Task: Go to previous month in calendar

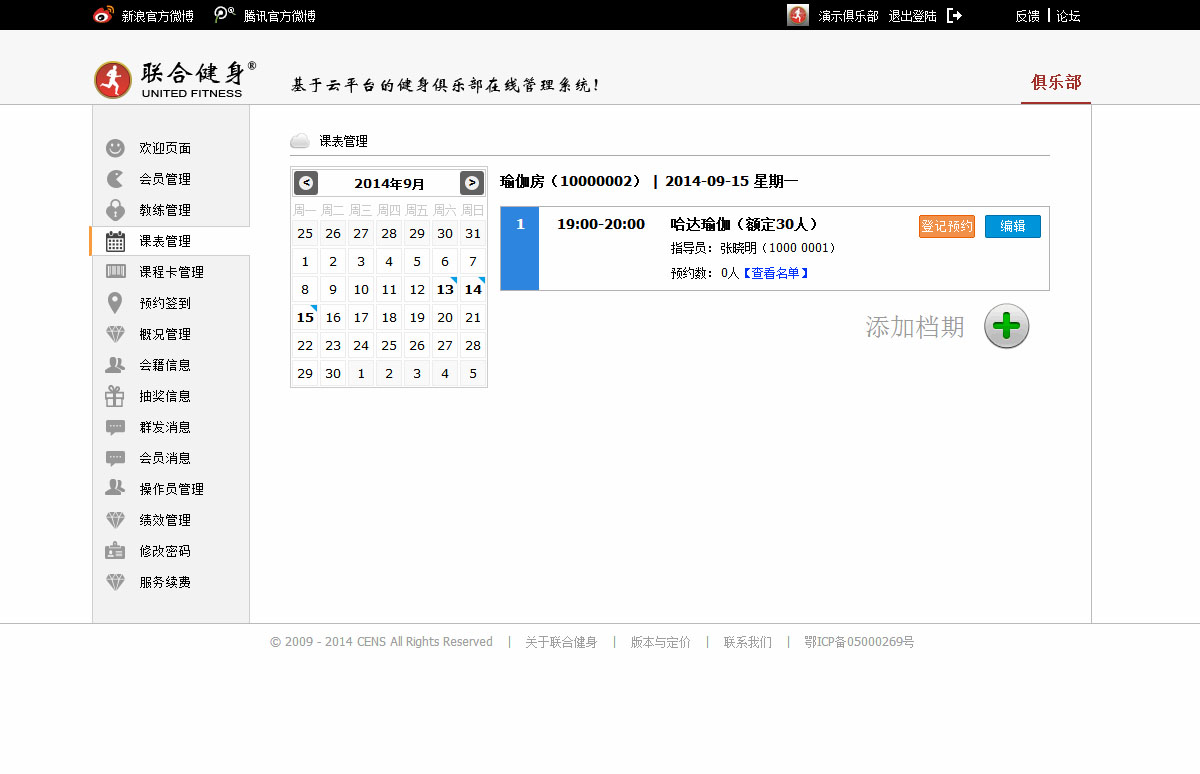Action: (306, 183)
